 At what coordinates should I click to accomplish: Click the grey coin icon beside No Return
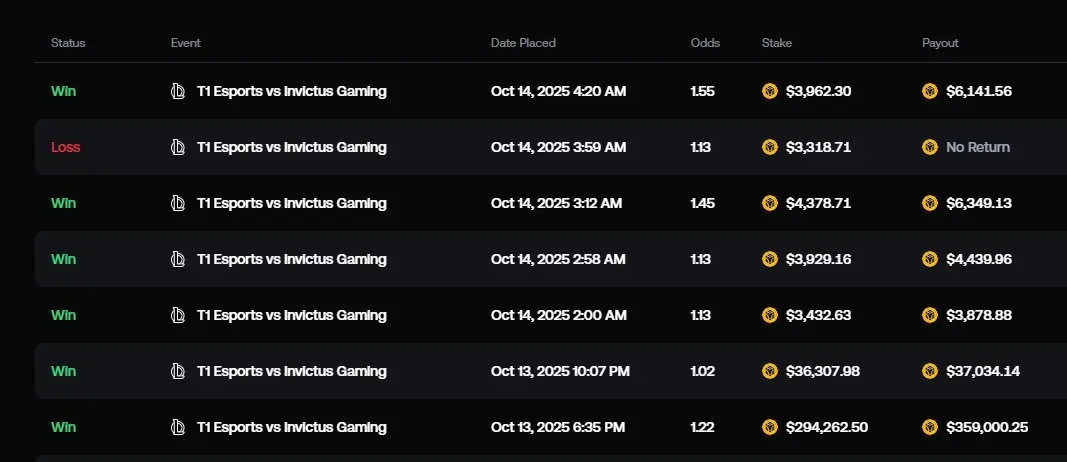click(x=930, y=147)
